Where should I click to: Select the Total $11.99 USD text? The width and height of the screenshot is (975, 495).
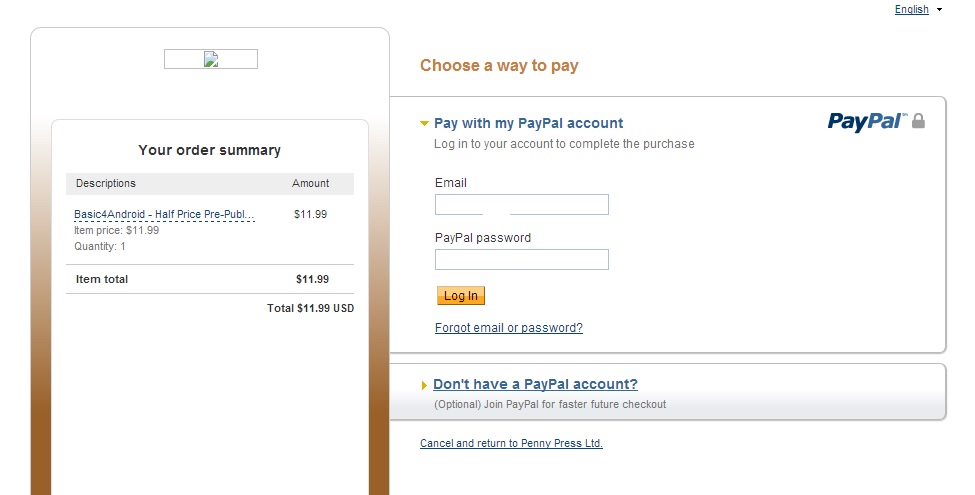310,308
